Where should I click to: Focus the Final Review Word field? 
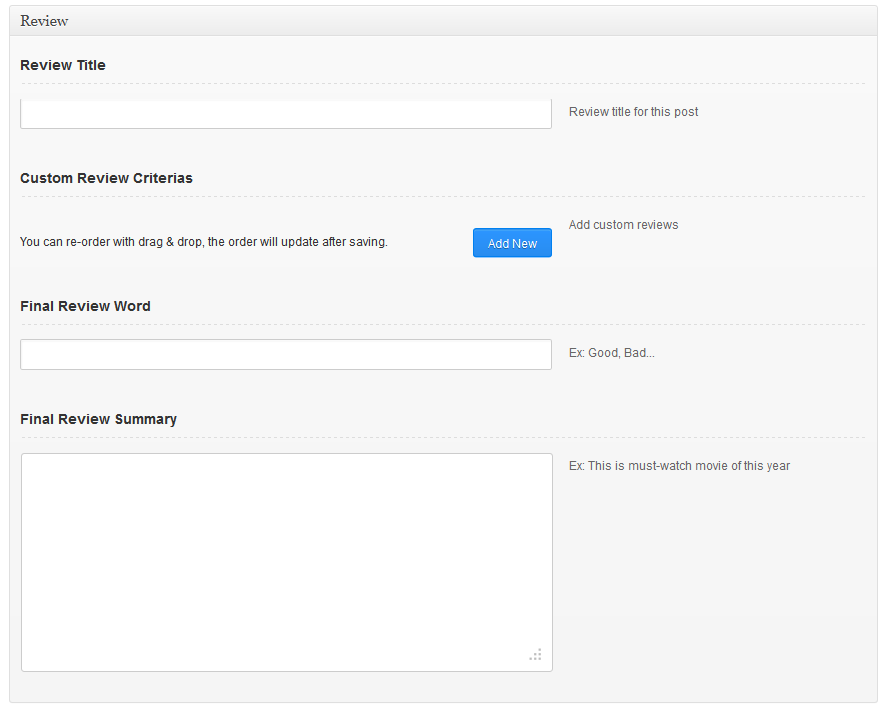point(285,354)
